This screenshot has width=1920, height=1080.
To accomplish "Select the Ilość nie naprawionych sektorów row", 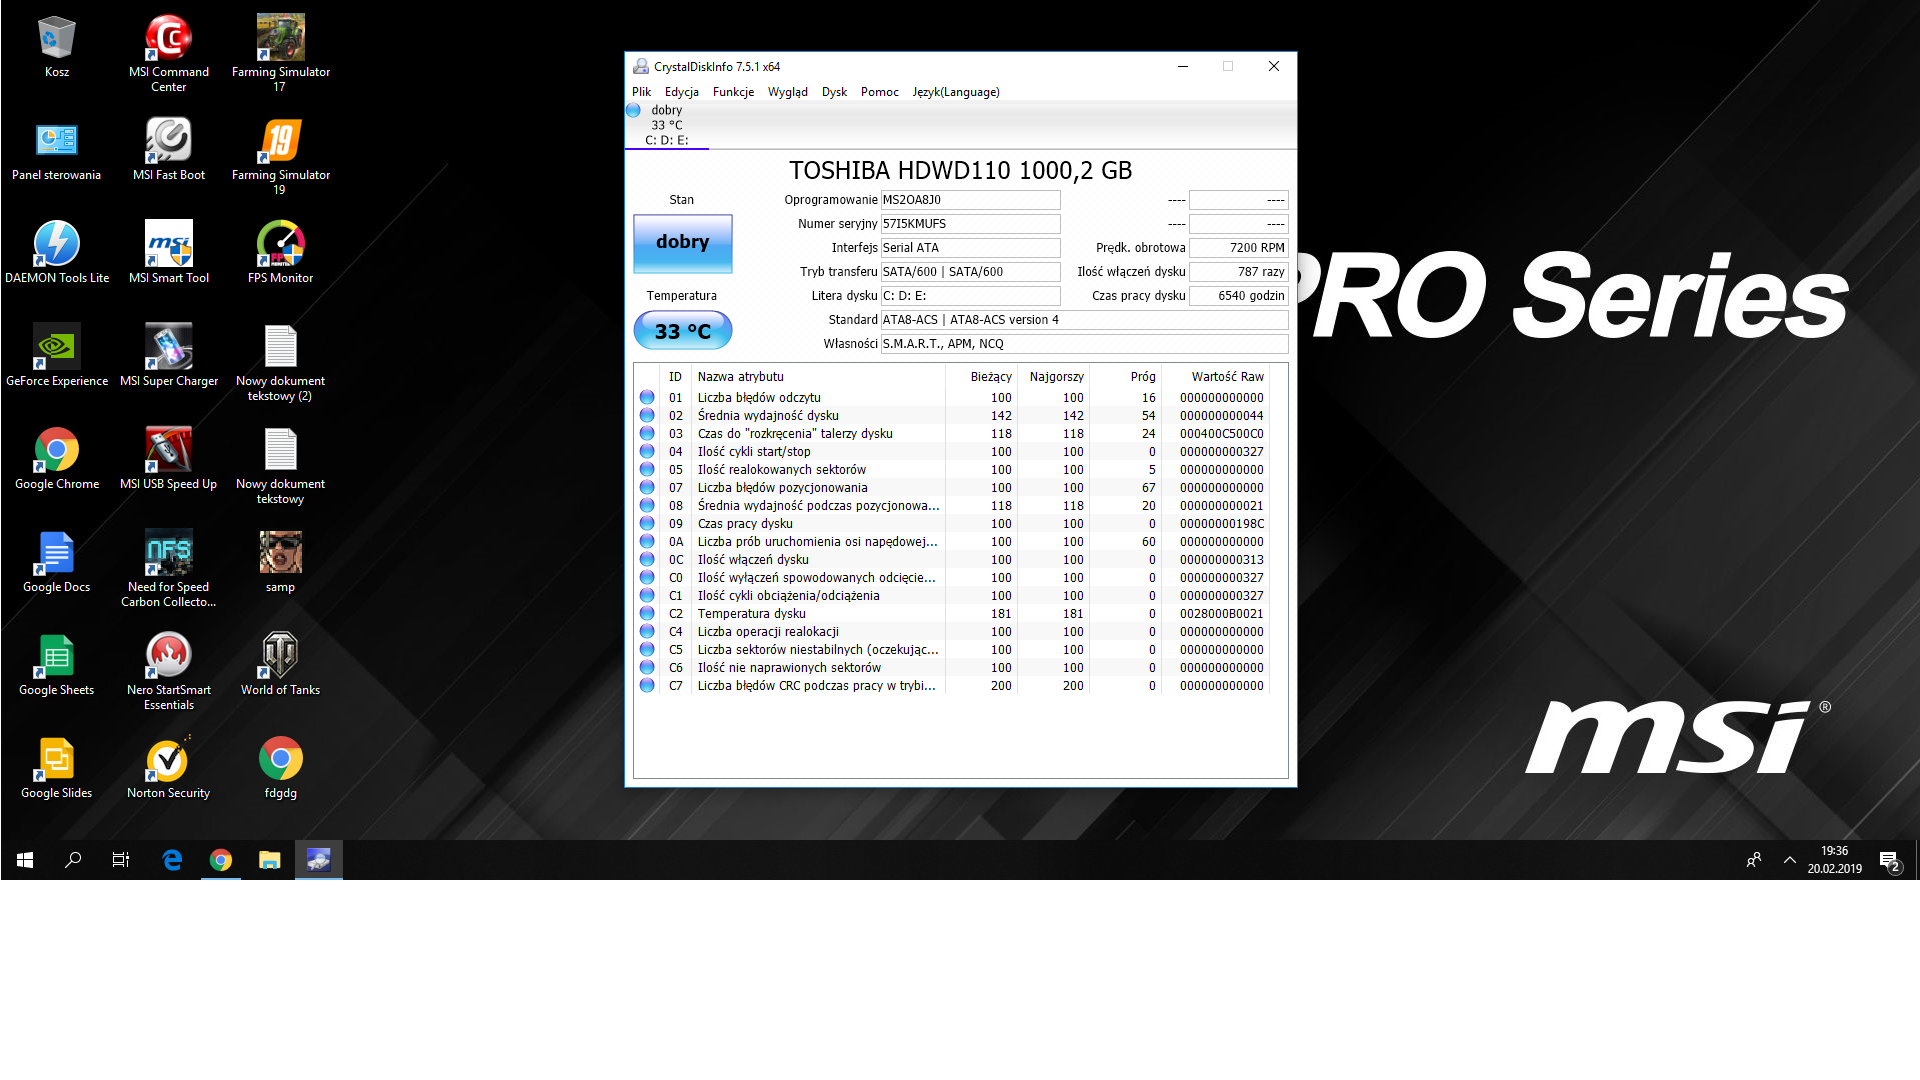I will tap(953, 668).
